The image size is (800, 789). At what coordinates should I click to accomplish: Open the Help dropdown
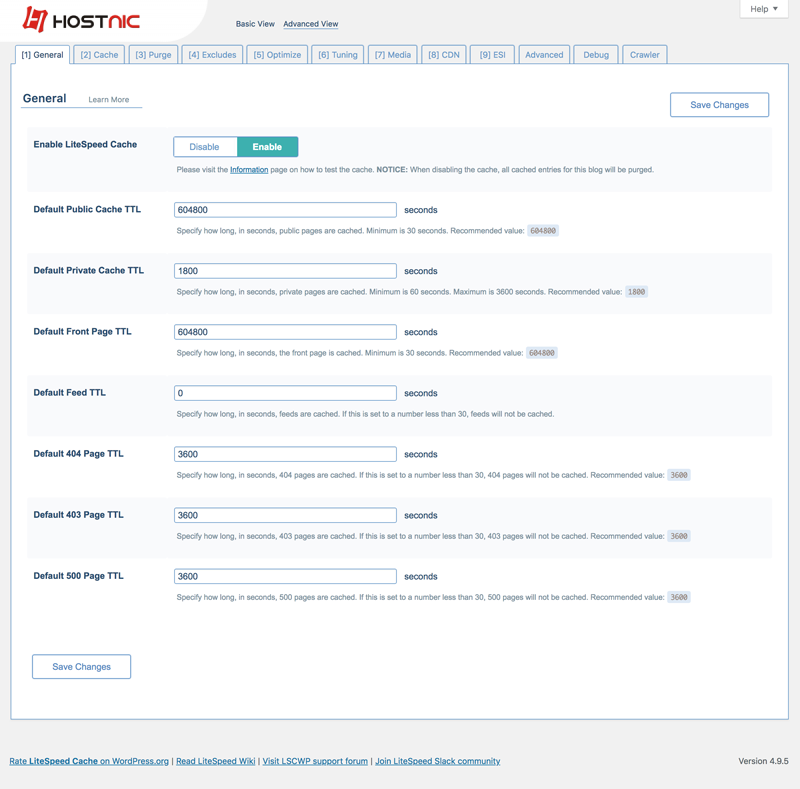click(764, 9)
